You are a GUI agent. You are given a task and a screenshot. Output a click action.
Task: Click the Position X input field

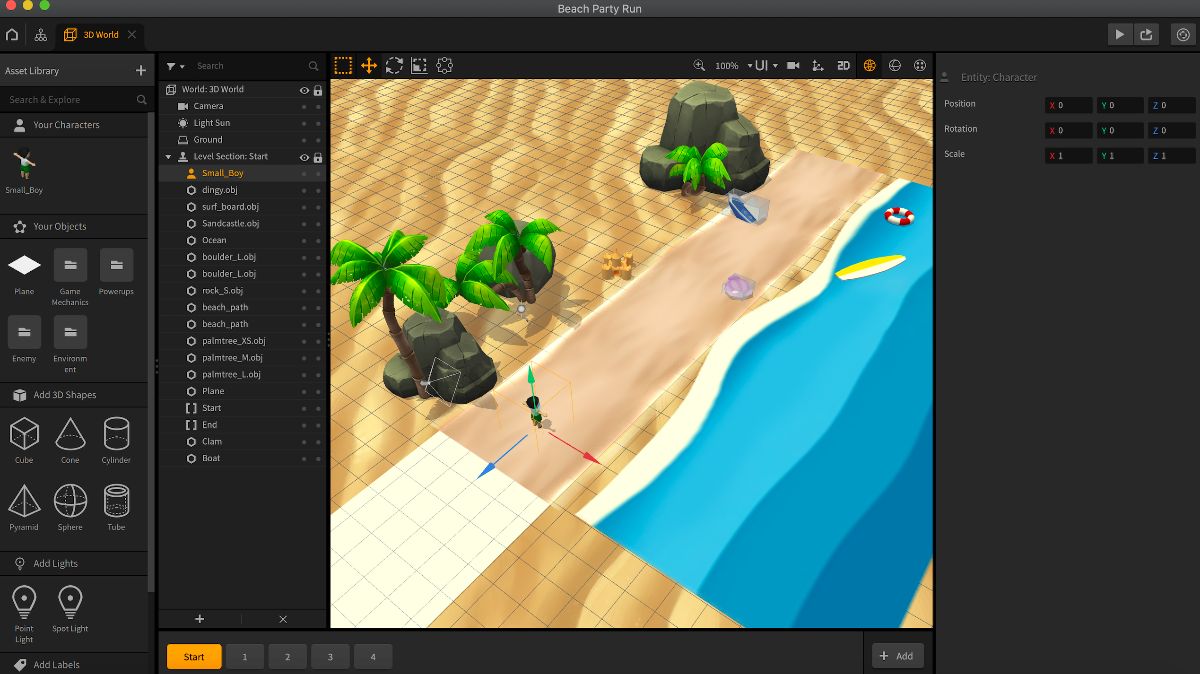tap(1068, 105)
